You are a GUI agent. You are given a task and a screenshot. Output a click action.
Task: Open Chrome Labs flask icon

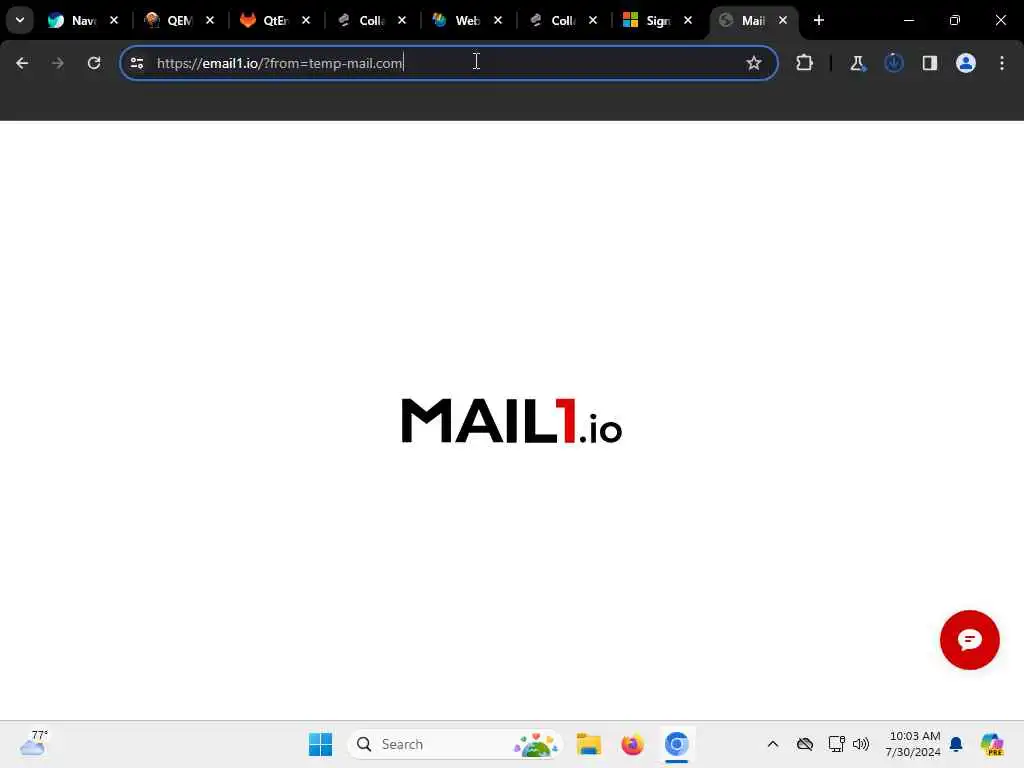point(857,63)
